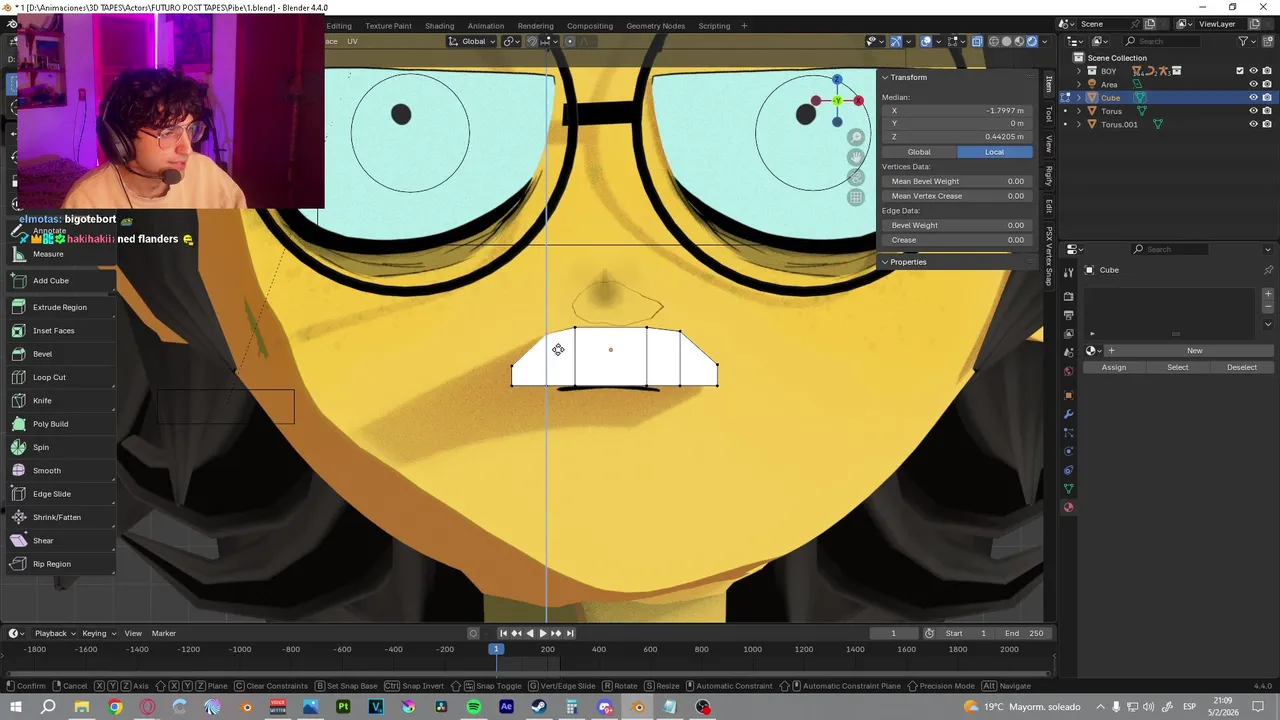Switch transform orientation to Global
The image size is (1280, 720).
point(919,152)
